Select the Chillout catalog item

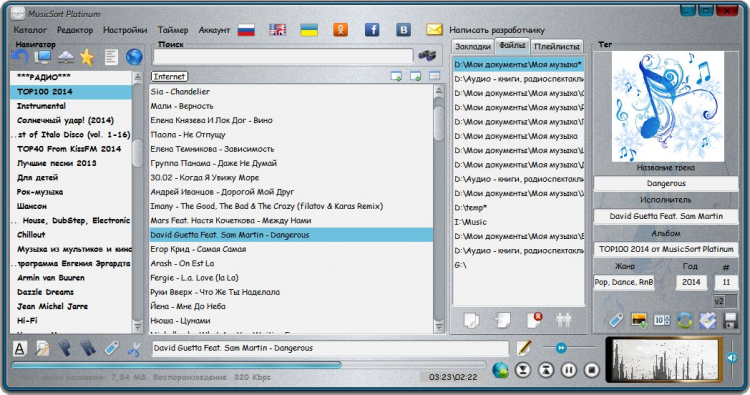click(x=71, y=235)
